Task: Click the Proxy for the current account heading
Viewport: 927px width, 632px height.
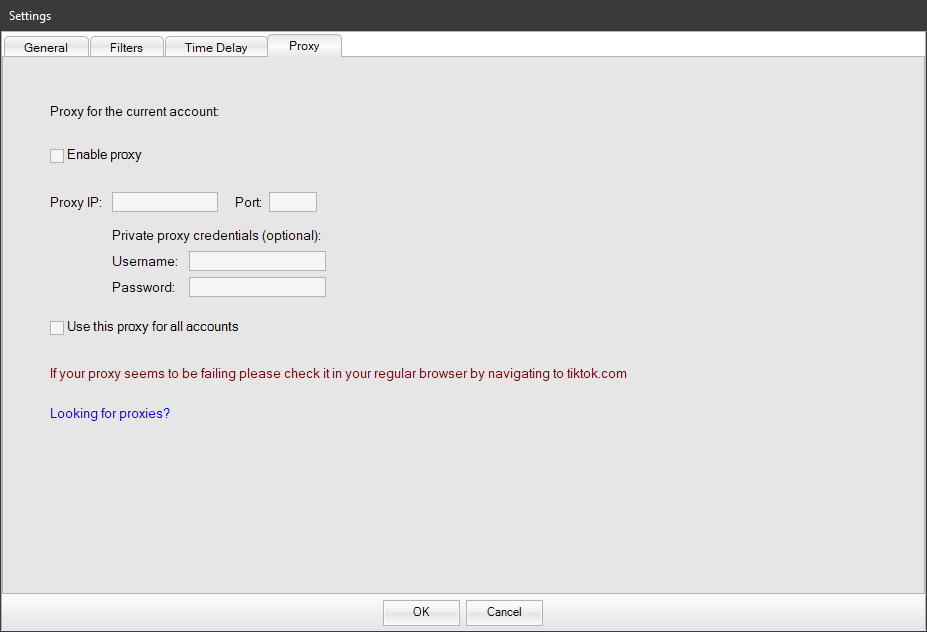Action: [x=134, y=111]
